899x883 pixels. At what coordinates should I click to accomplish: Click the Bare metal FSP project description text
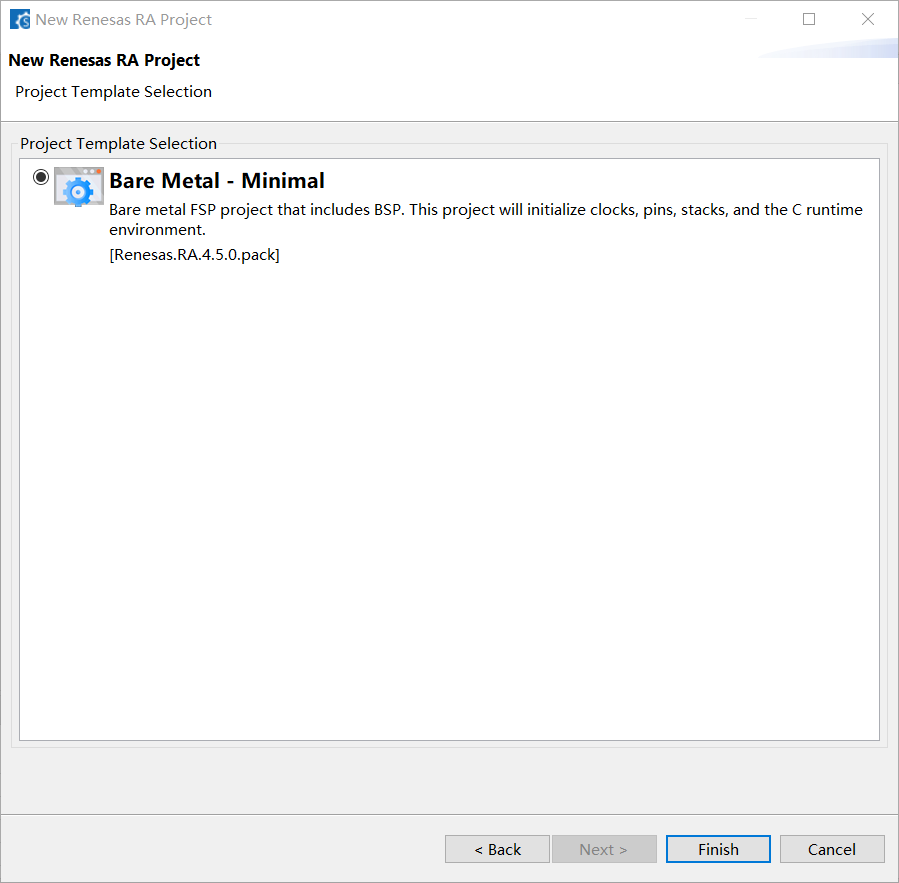(486, 220)
